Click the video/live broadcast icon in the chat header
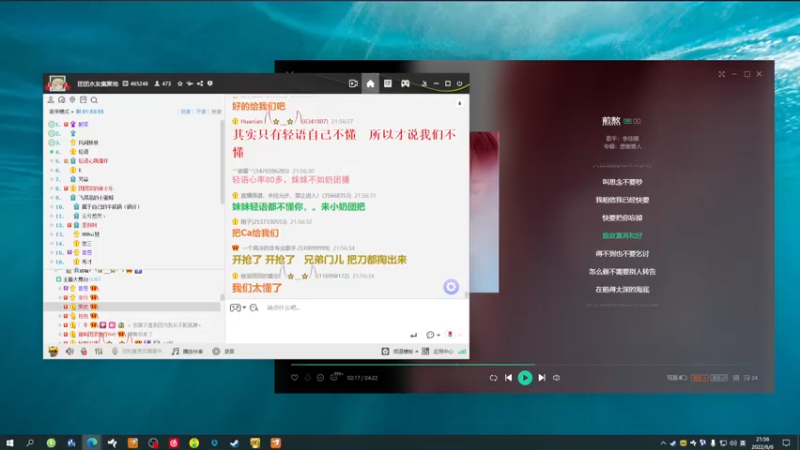The height and width of the screenshot is (450, 800). [353, 84]
